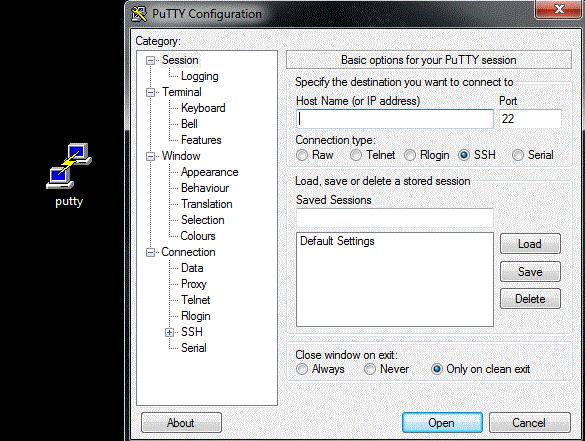Choose Only on clean exit option
The image size is (585, 441).
437,369
